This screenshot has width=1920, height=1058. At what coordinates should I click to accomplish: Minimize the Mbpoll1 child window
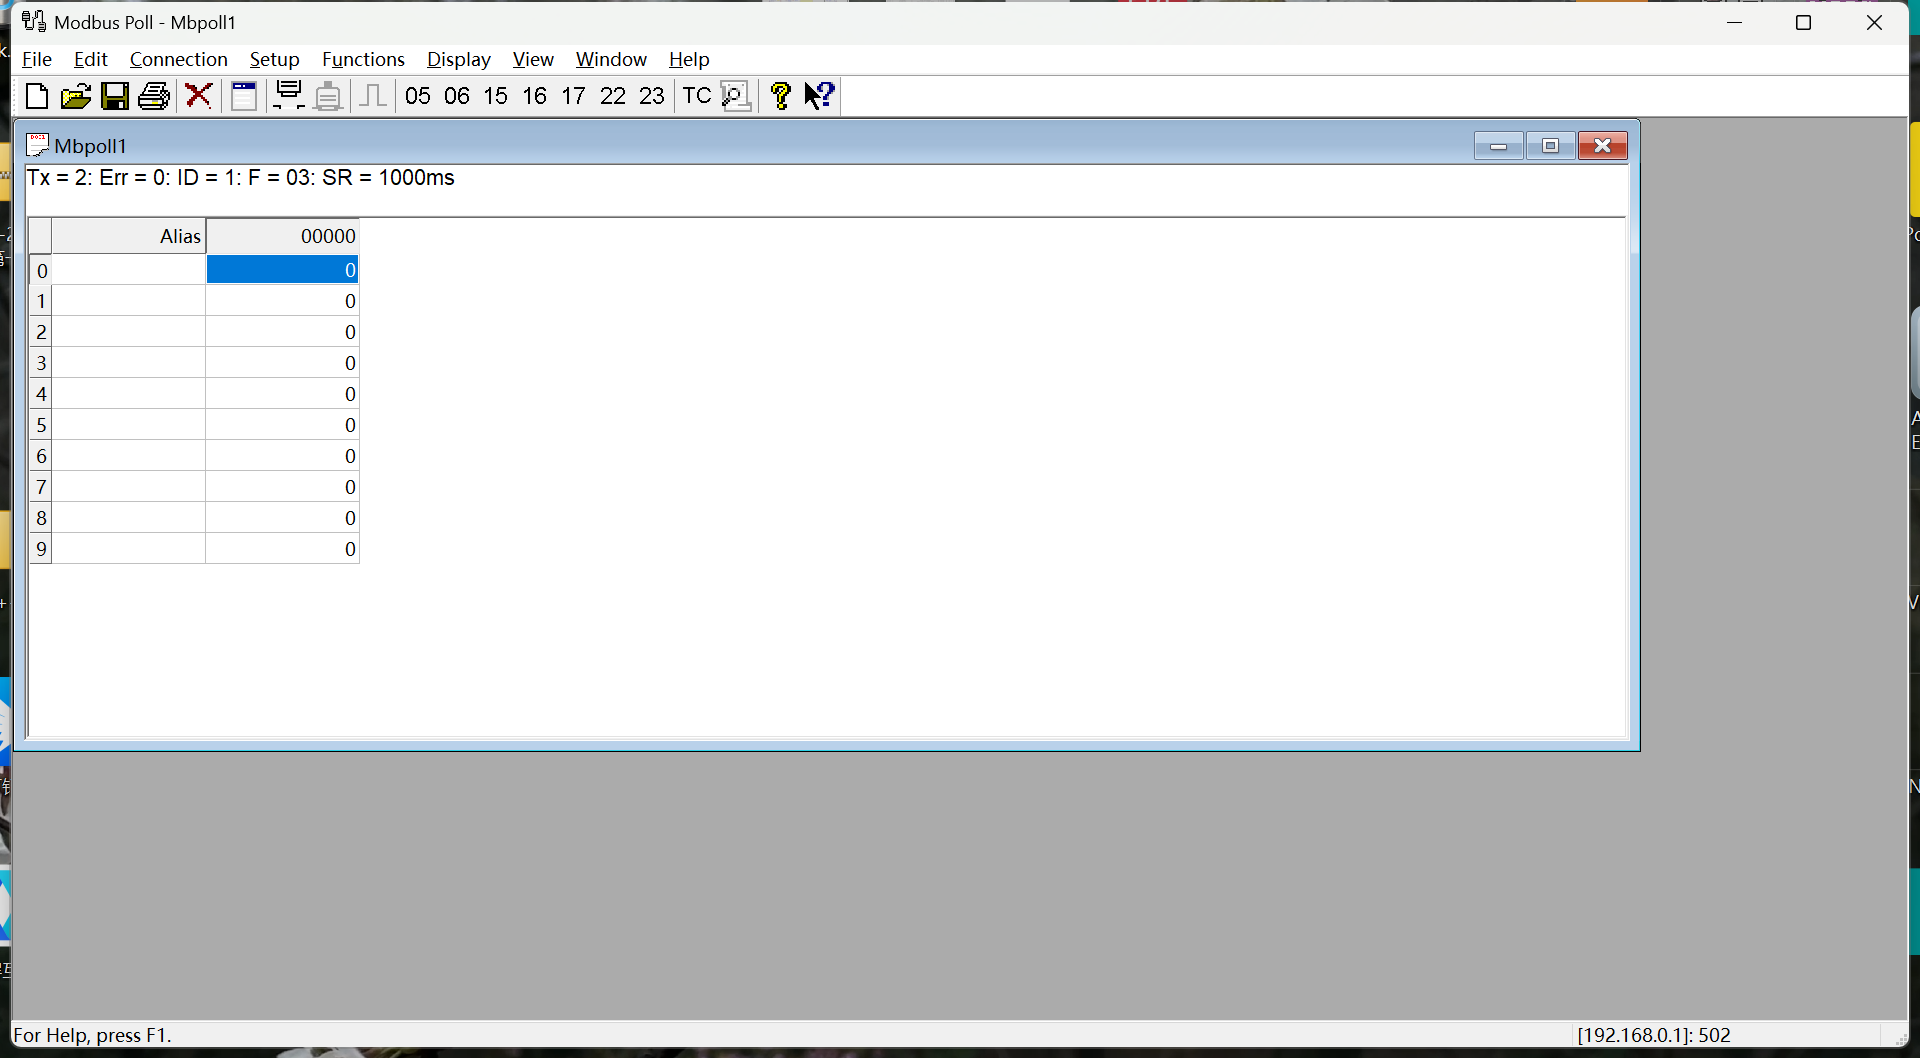[x=1498, y=146]
